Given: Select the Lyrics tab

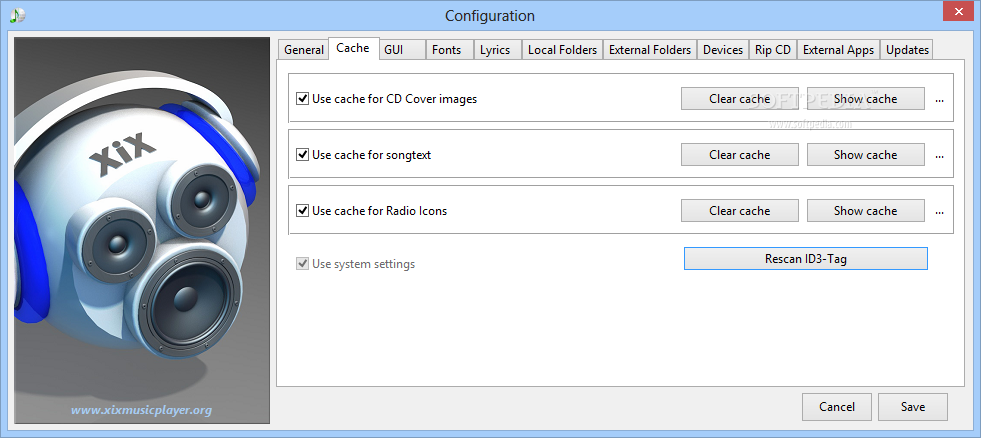Looking at the screenshot, I should coord(495,50).
